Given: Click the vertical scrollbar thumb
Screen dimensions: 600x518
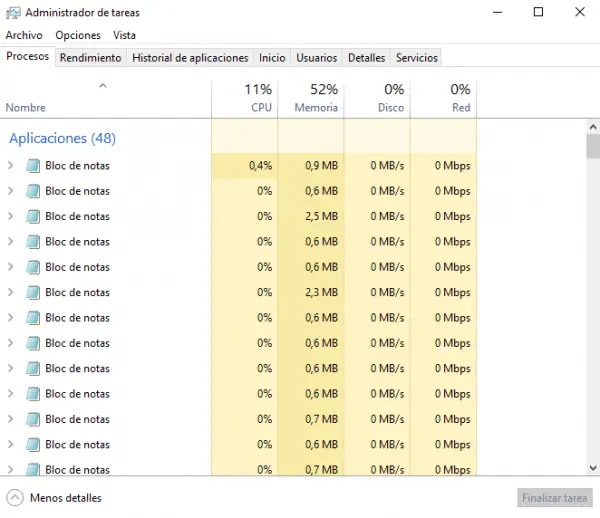Looking at the screenshot, I should click(x=593, y=146).
